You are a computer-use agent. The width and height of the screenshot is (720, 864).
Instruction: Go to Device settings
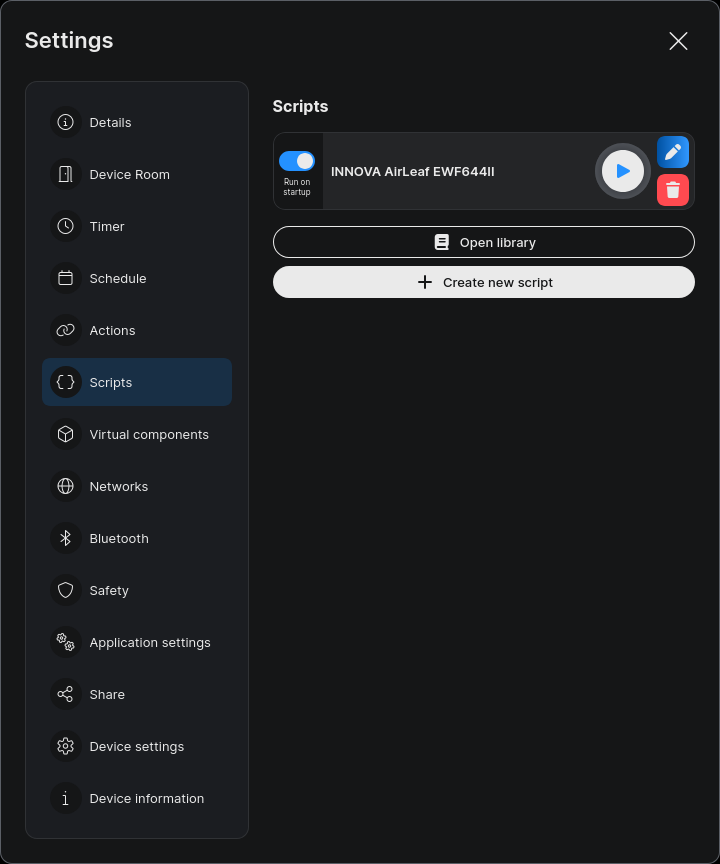[x=137, y=746]
